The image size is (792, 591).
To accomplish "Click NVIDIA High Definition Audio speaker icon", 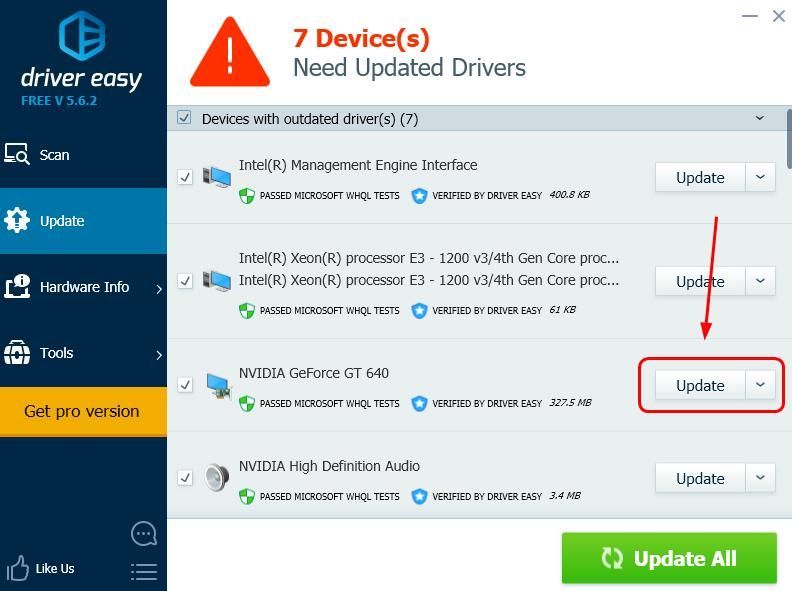I will pyautogui.click(x=217, y=478).
